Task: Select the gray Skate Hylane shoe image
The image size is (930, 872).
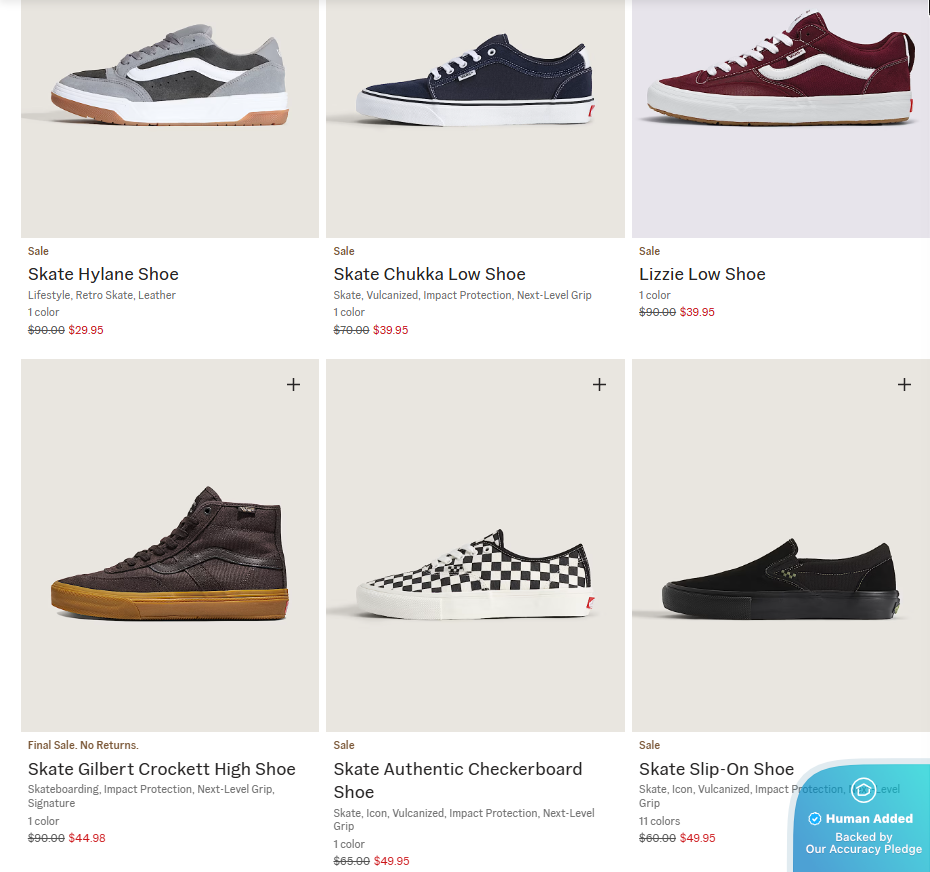Action: pos(170,80)
